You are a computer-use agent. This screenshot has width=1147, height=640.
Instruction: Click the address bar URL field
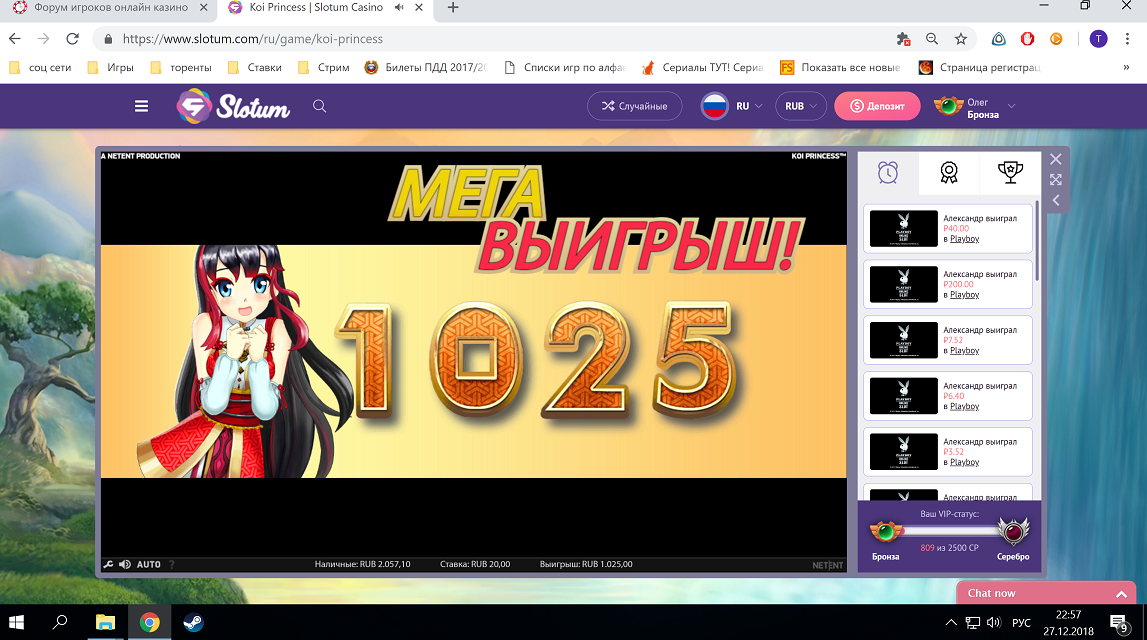(x=497, y=39)
